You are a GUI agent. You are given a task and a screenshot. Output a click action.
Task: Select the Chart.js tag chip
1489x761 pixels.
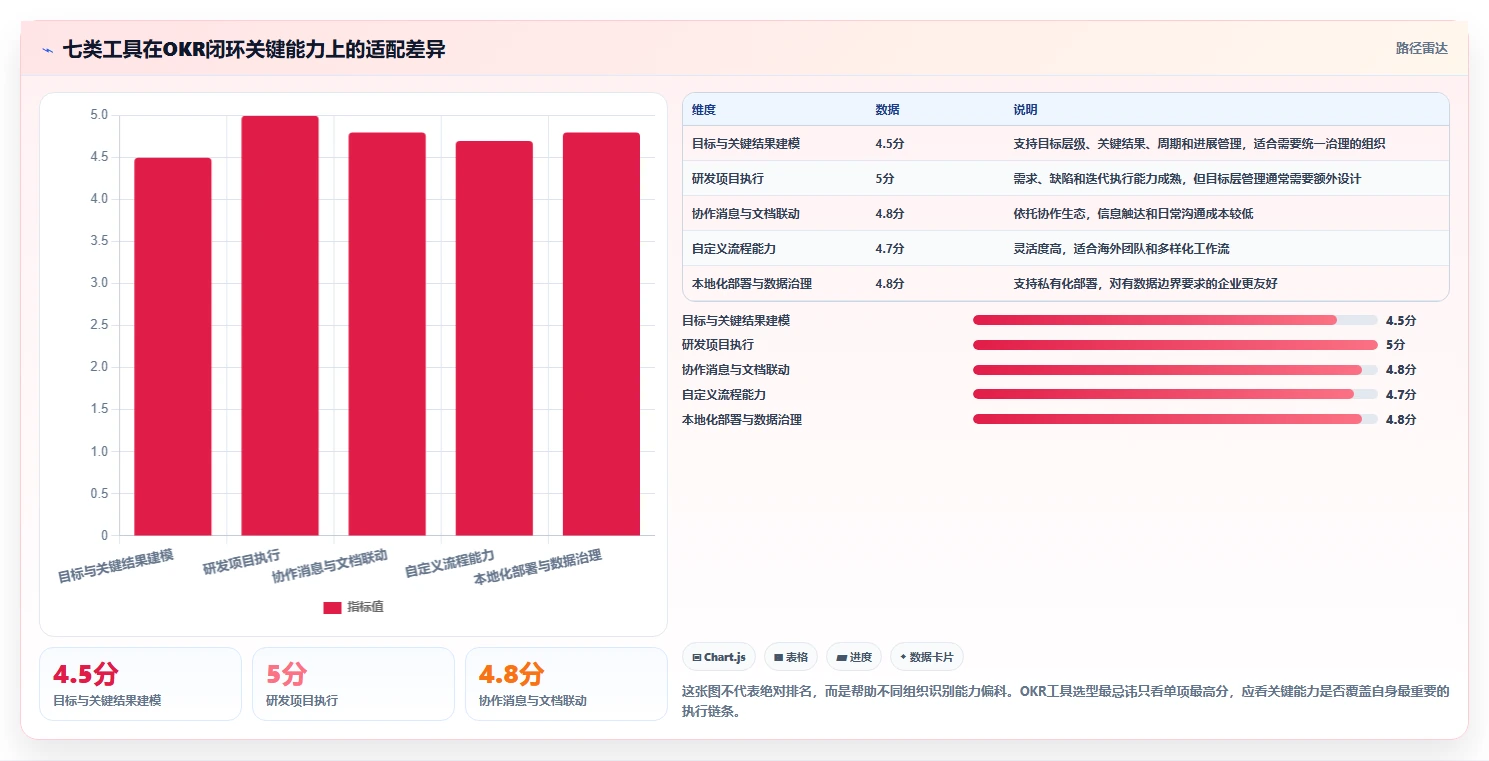coord(719,657)
